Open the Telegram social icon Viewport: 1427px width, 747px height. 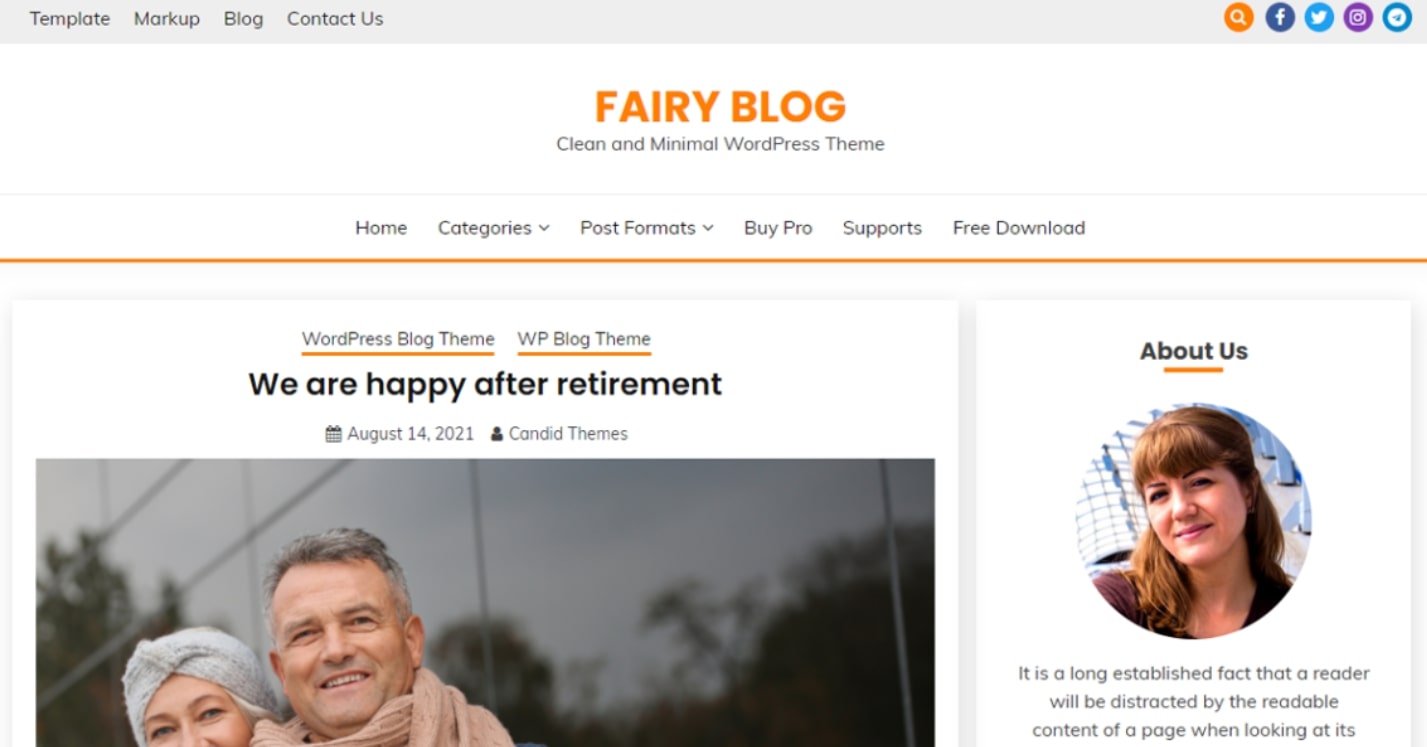click(1397, 17)
